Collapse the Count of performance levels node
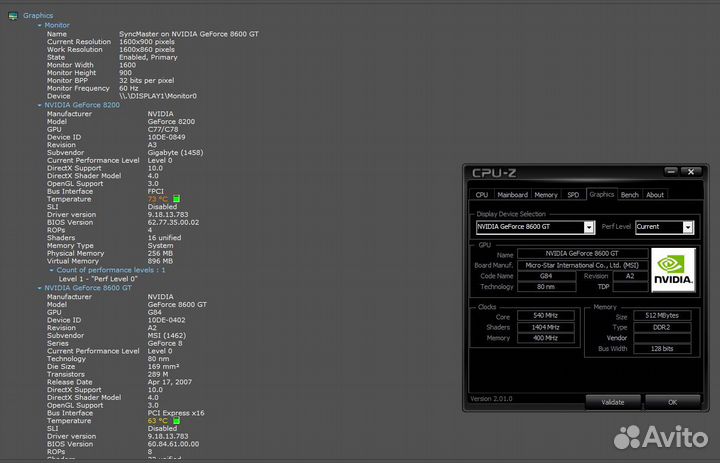The height and width of the screenshot is (463, 720). click(52, 270)
